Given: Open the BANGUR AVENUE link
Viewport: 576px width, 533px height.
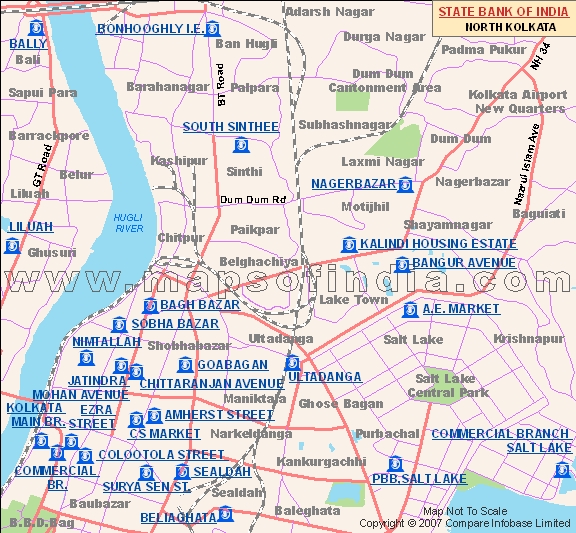Looking at the screenshot, I should point(464,263).
